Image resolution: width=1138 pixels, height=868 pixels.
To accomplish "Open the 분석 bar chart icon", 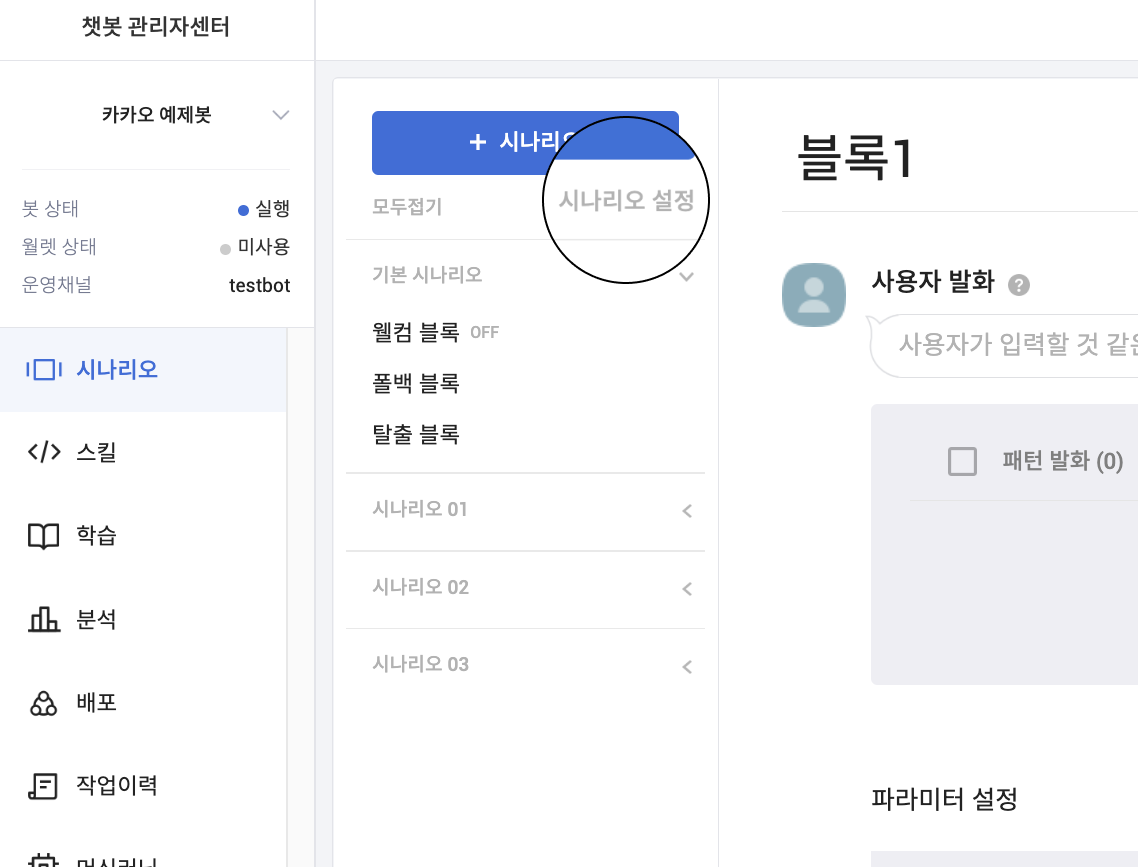I will [x=44, y=620].
